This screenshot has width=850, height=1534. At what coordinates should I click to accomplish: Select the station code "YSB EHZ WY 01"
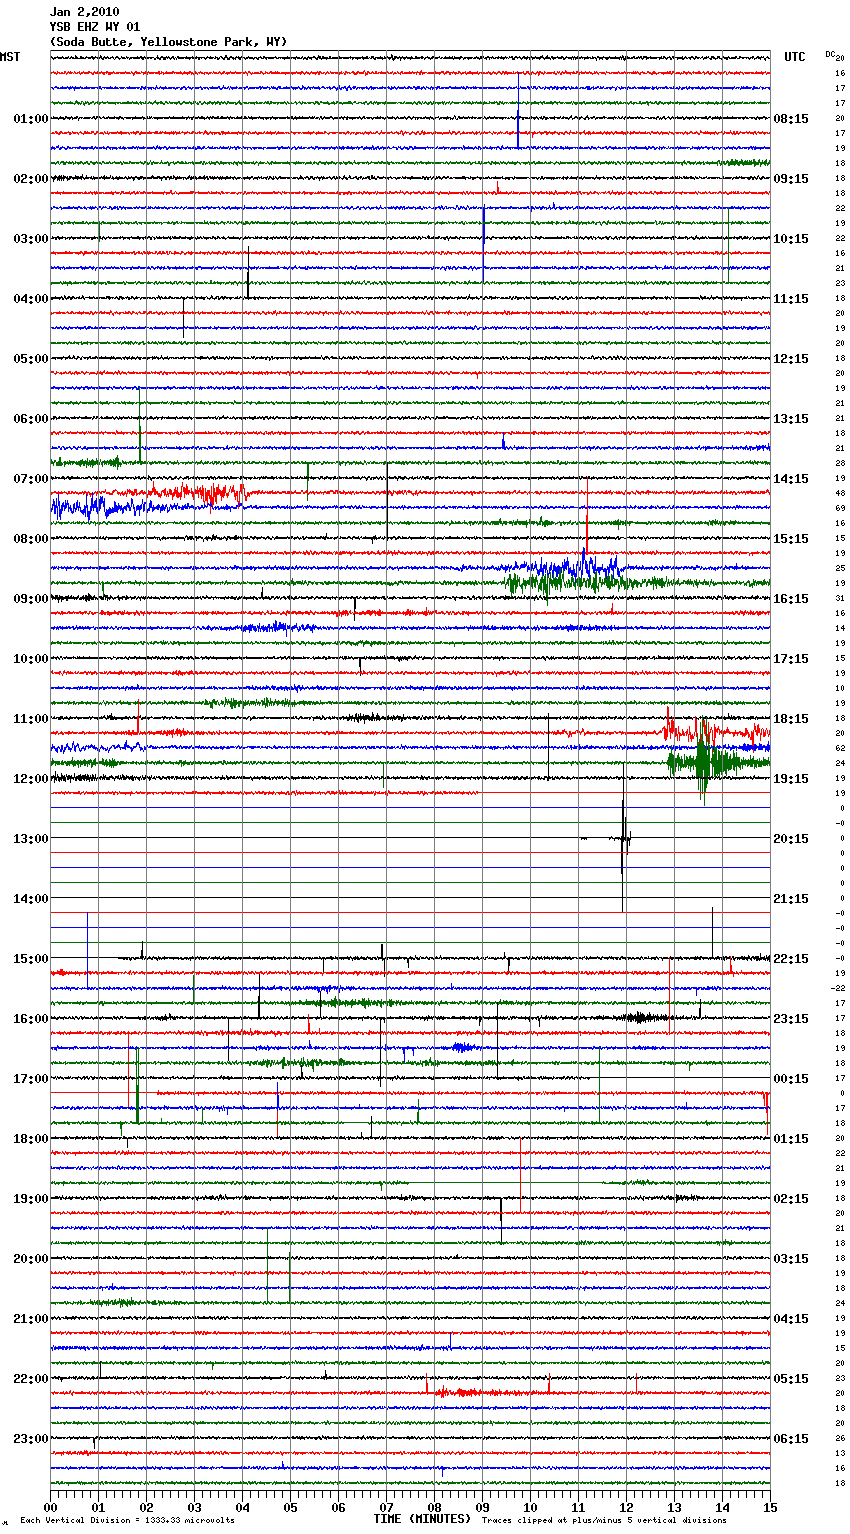pyautogui.click(x=95, y=27)
